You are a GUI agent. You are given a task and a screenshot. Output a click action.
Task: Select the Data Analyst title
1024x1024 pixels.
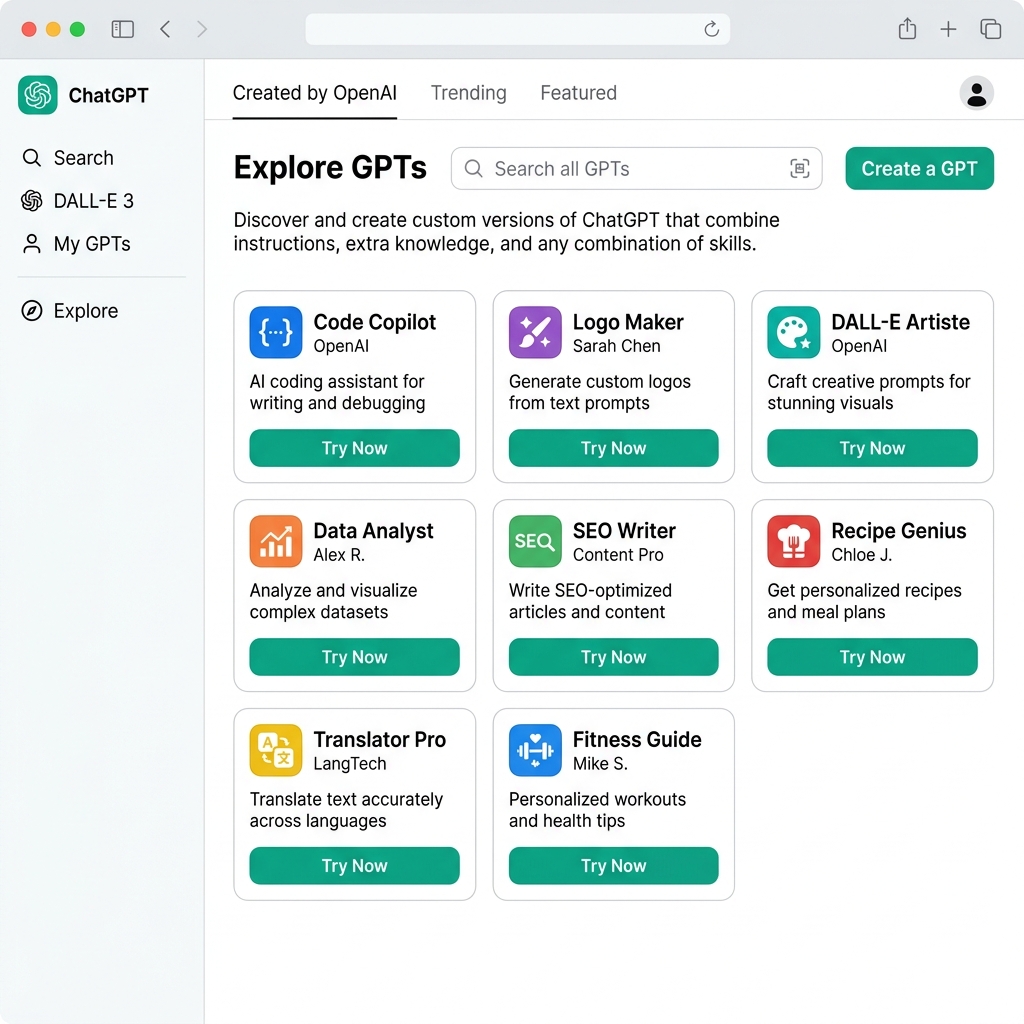click(x=373, y=531)
